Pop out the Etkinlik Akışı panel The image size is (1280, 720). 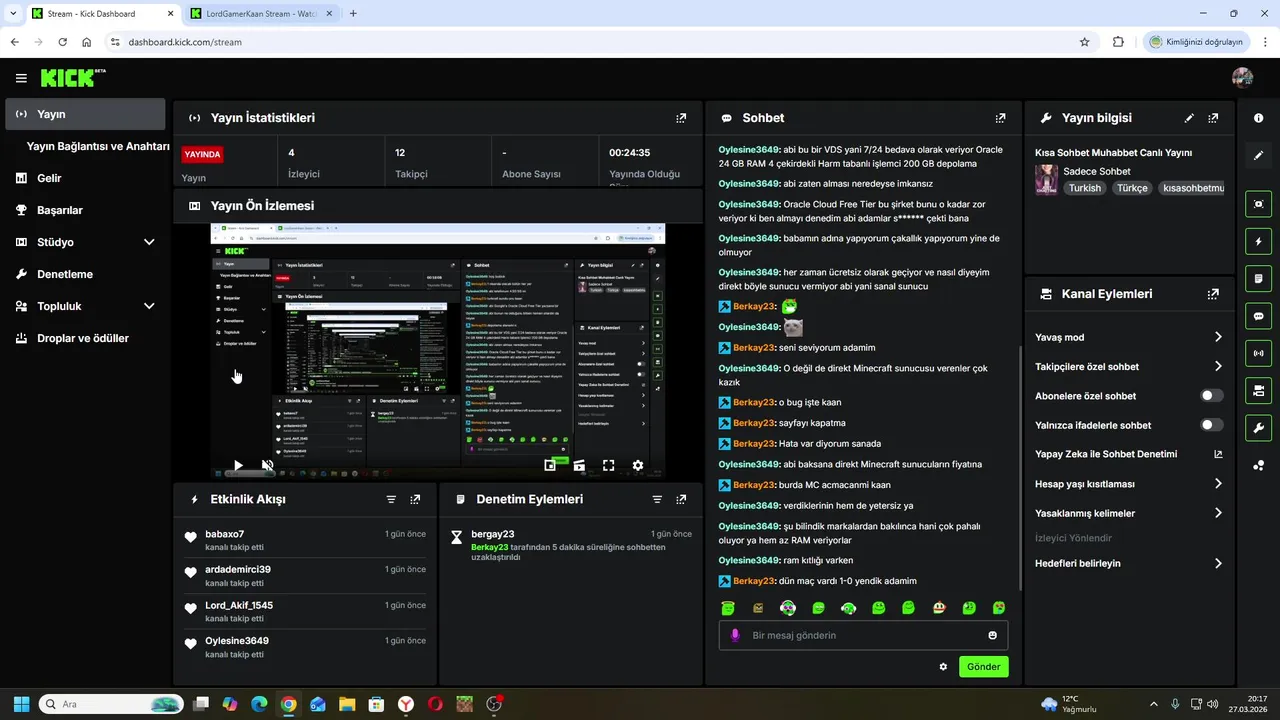(415, 499)
